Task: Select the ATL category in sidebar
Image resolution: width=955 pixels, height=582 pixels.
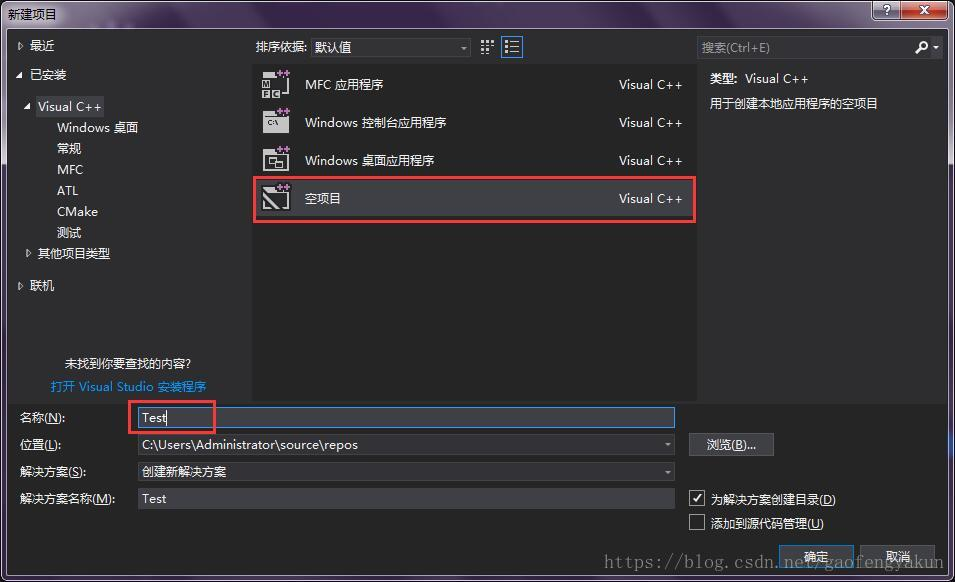Action: pyautogui.click(x=67, y=190)
